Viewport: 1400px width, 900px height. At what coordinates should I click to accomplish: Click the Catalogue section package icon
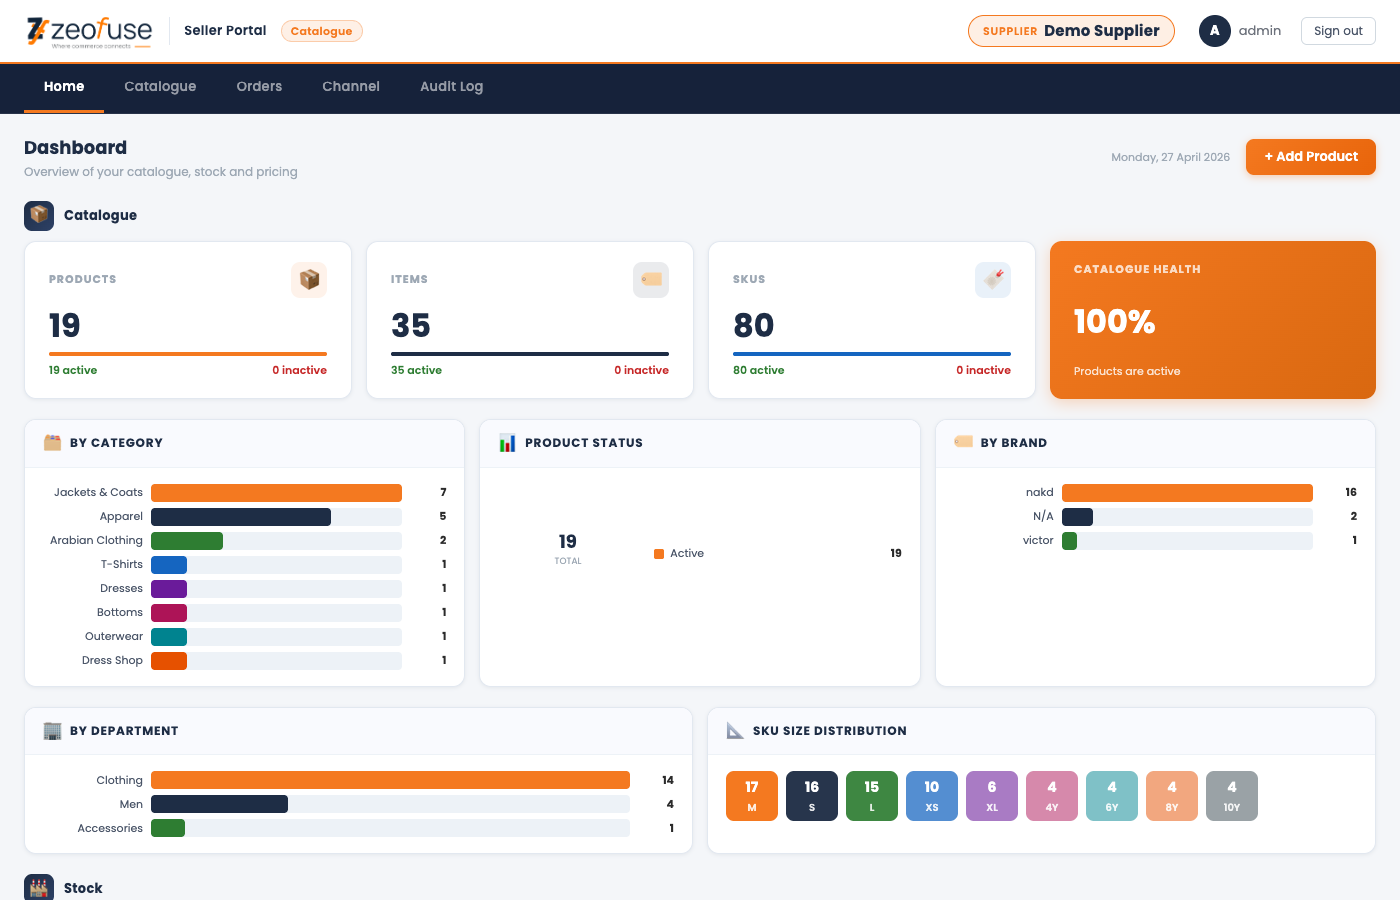[39, 215]
